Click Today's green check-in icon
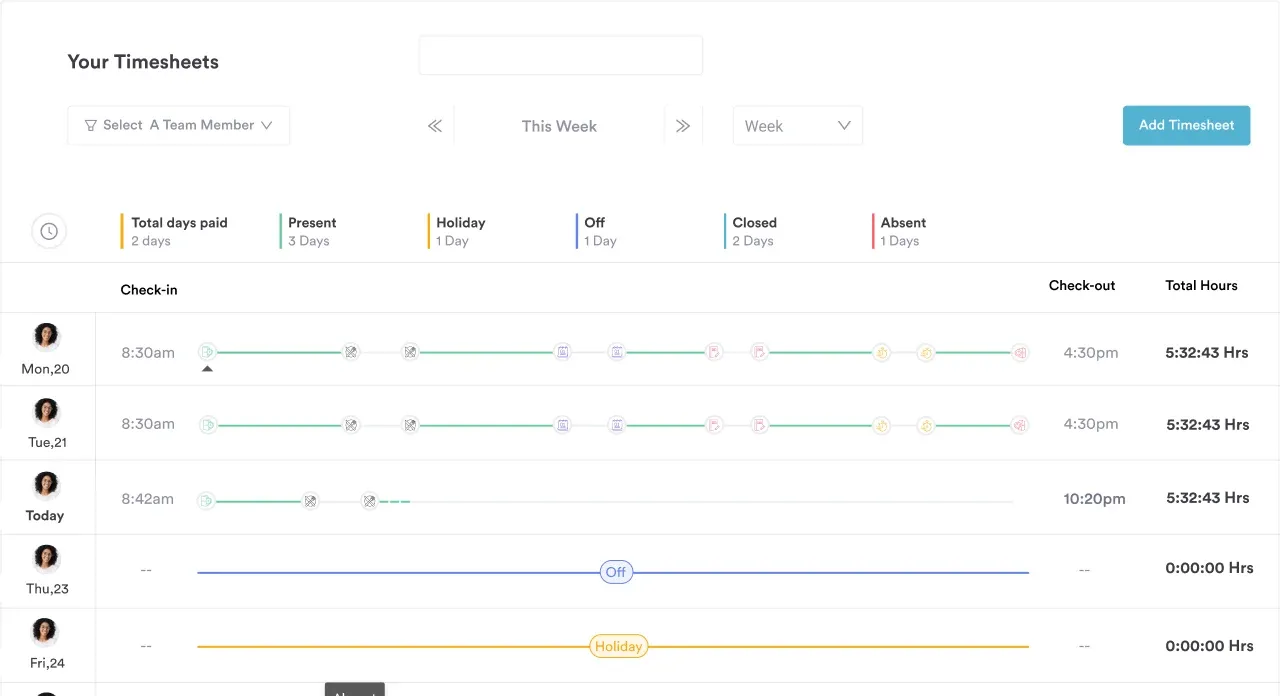Image resolution: width=1280 pixels, height=696 pixels. (x=206, y=501)
